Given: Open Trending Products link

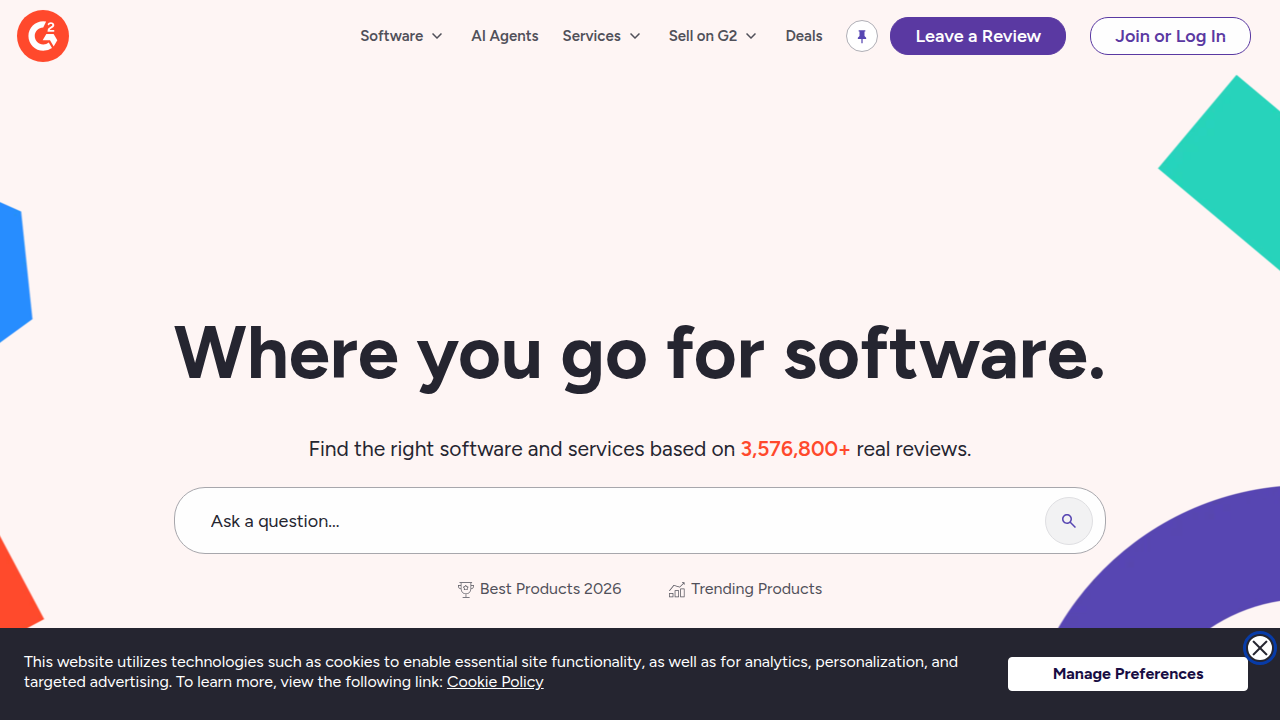Looking at the screenshot, I should point(745,589).
